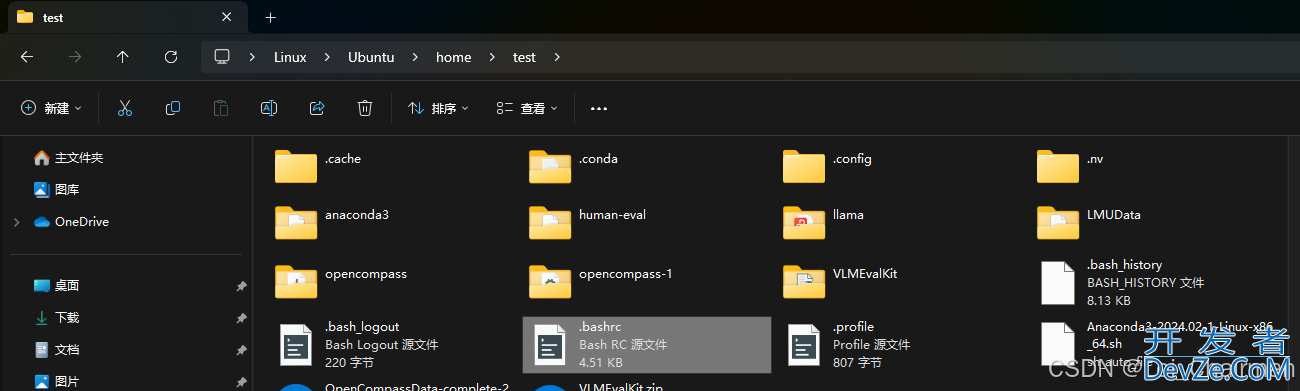Image resolution: width=1300 pixels, height=391 pixels.
Task: Select the anaconda3 folder
Action: (x=333, y=221)
